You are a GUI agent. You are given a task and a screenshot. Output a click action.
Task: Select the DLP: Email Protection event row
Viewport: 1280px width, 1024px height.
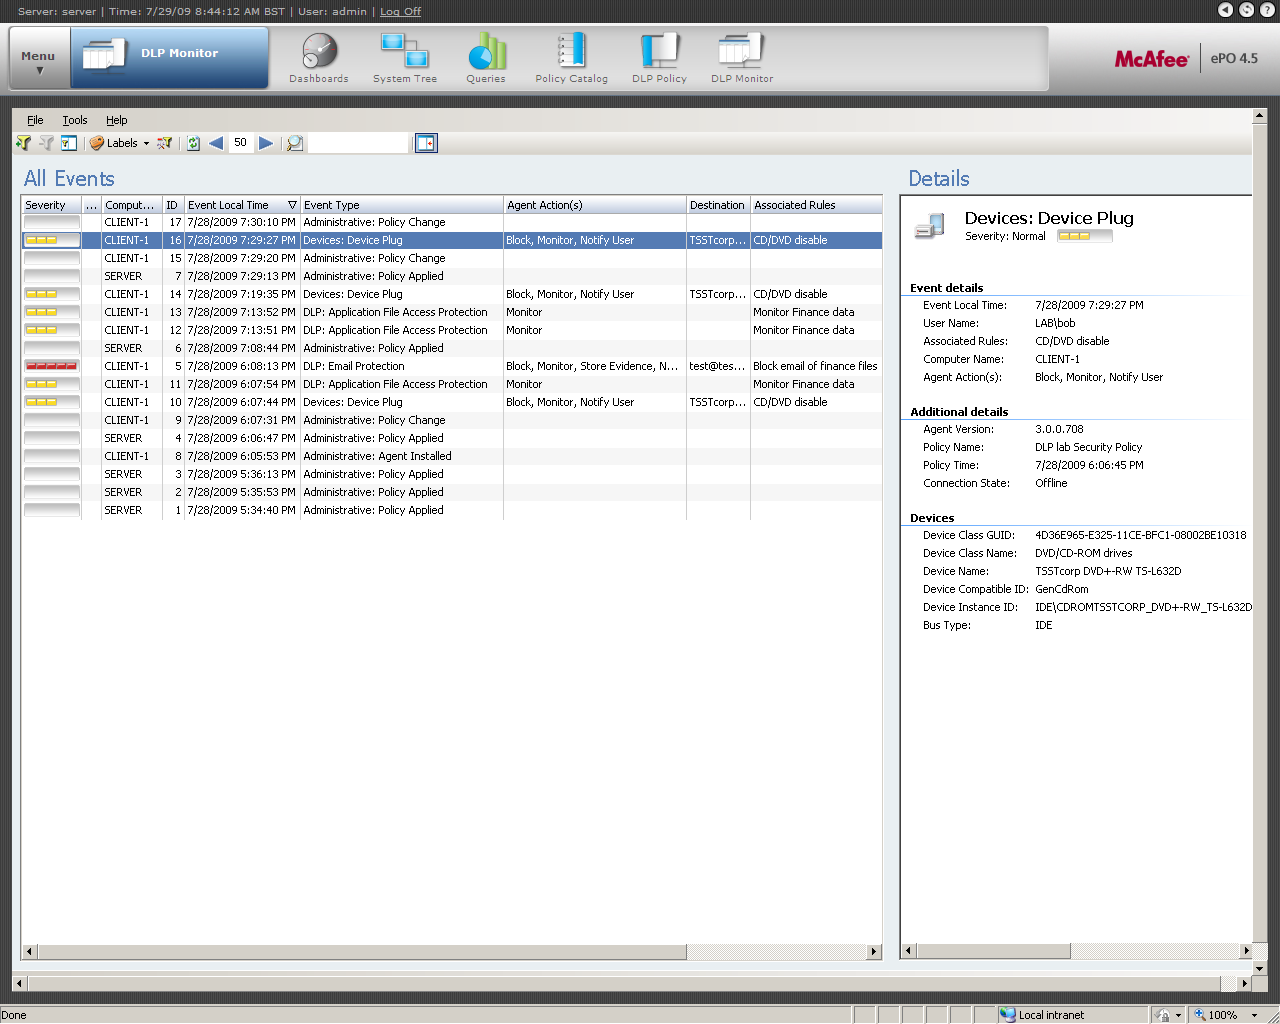point(452,366)
